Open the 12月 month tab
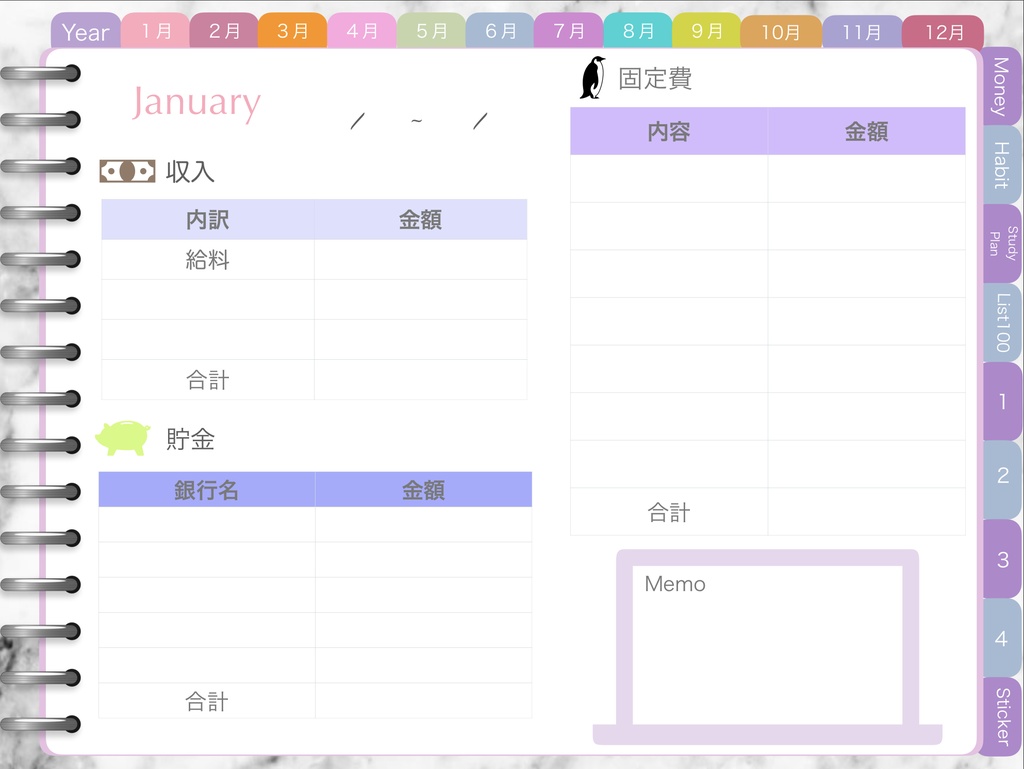 pyautogui.click(x=943, y=31)
